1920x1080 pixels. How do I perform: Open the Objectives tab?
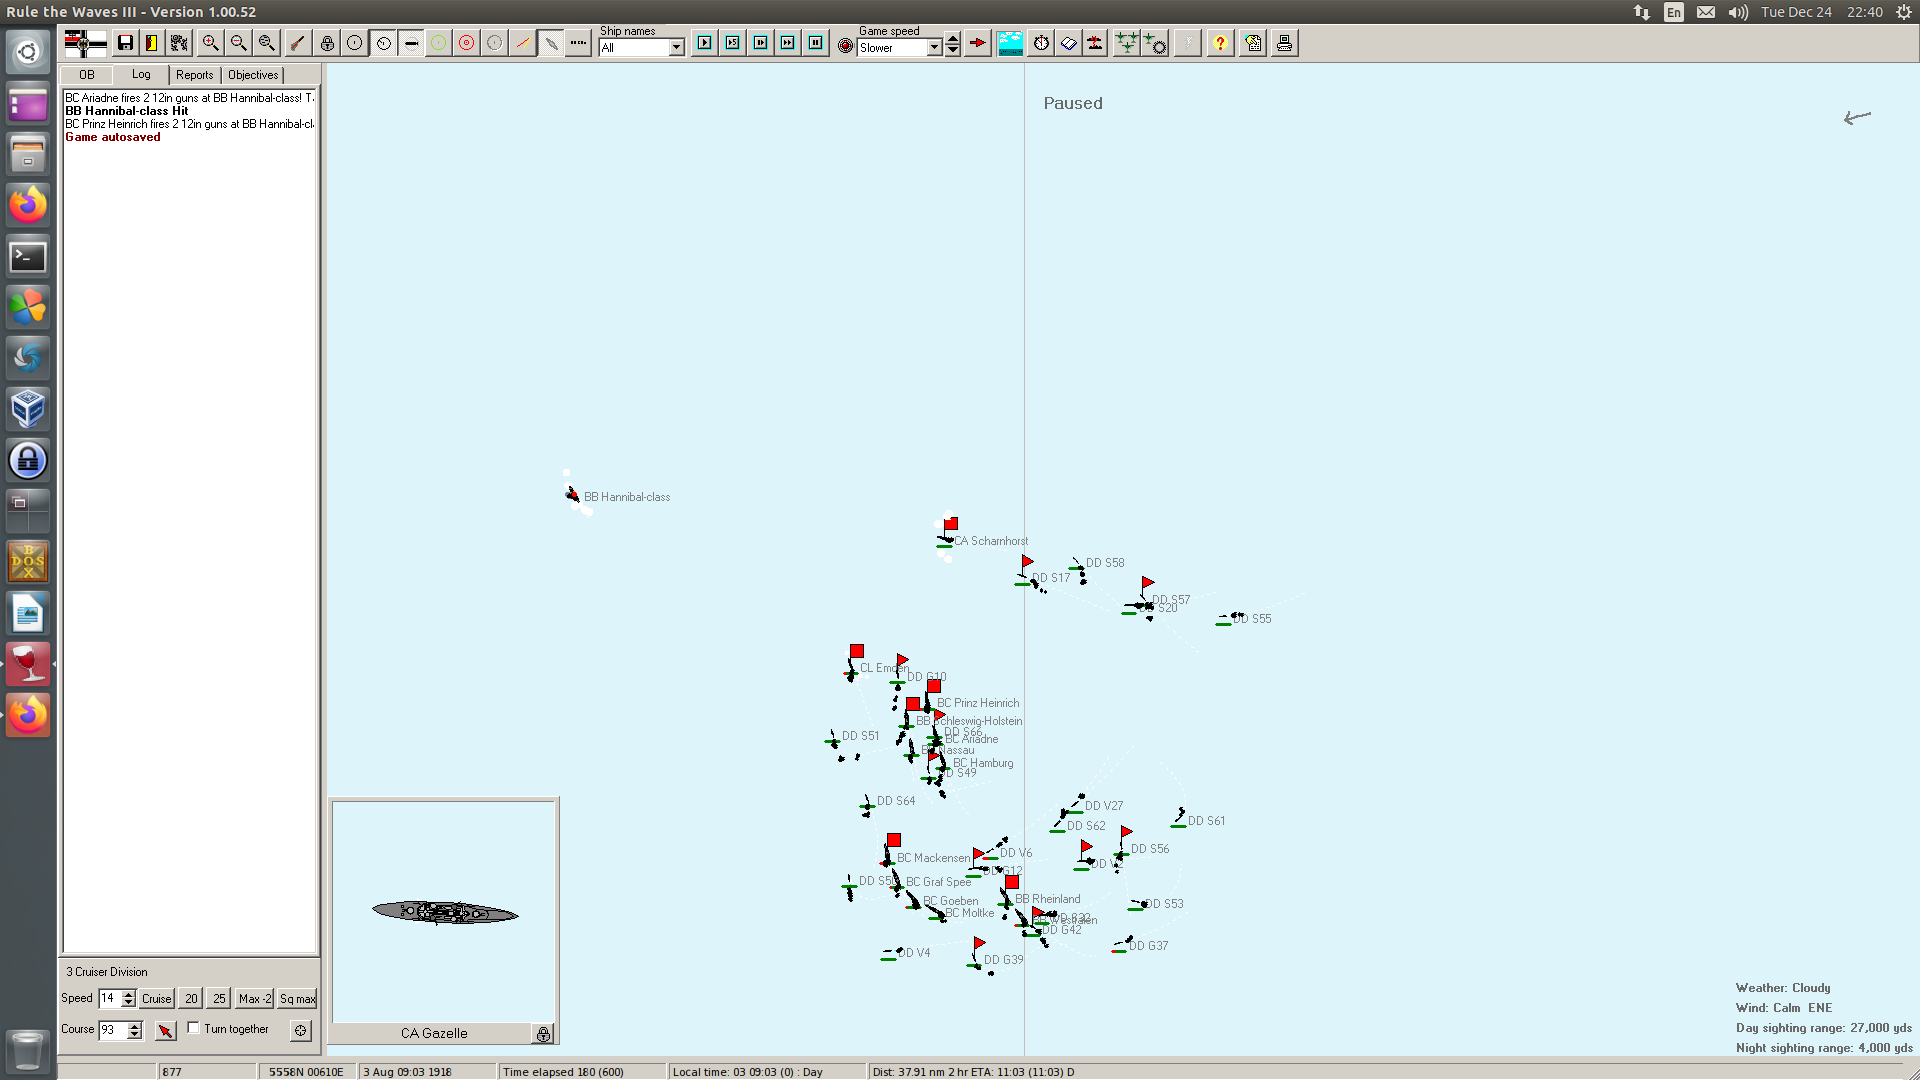coord(253,75)
